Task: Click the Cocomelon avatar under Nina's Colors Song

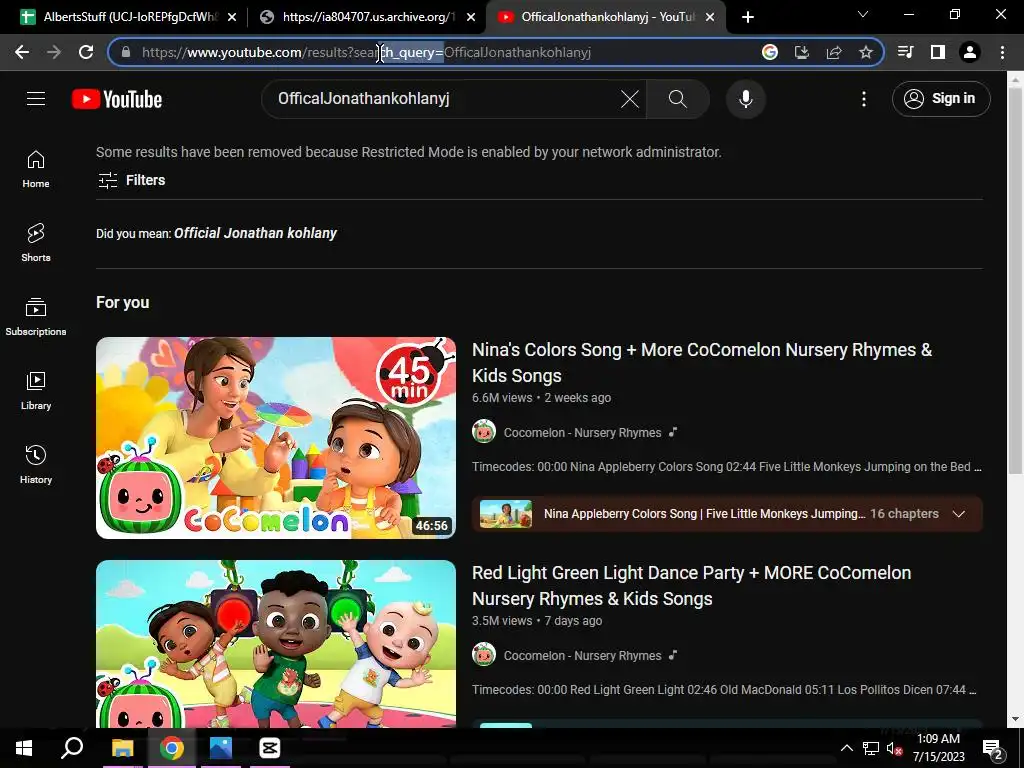Action: (x=484, y=432)
